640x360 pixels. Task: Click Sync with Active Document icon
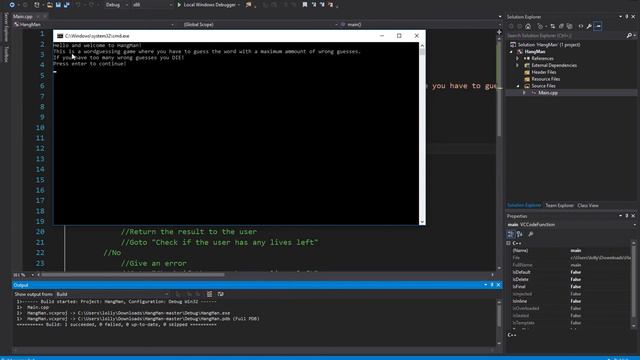tap(553, 26)
